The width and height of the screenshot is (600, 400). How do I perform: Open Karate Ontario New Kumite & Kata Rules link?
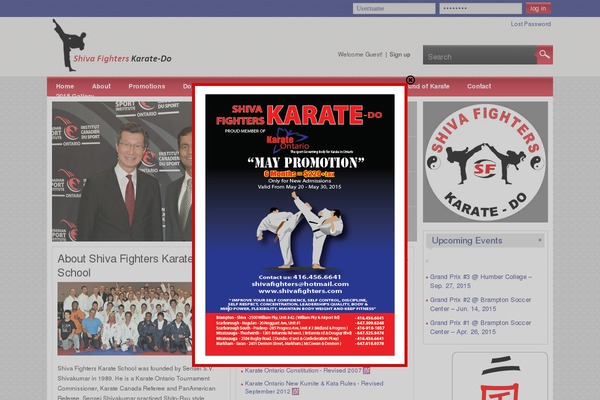[314, 387]
